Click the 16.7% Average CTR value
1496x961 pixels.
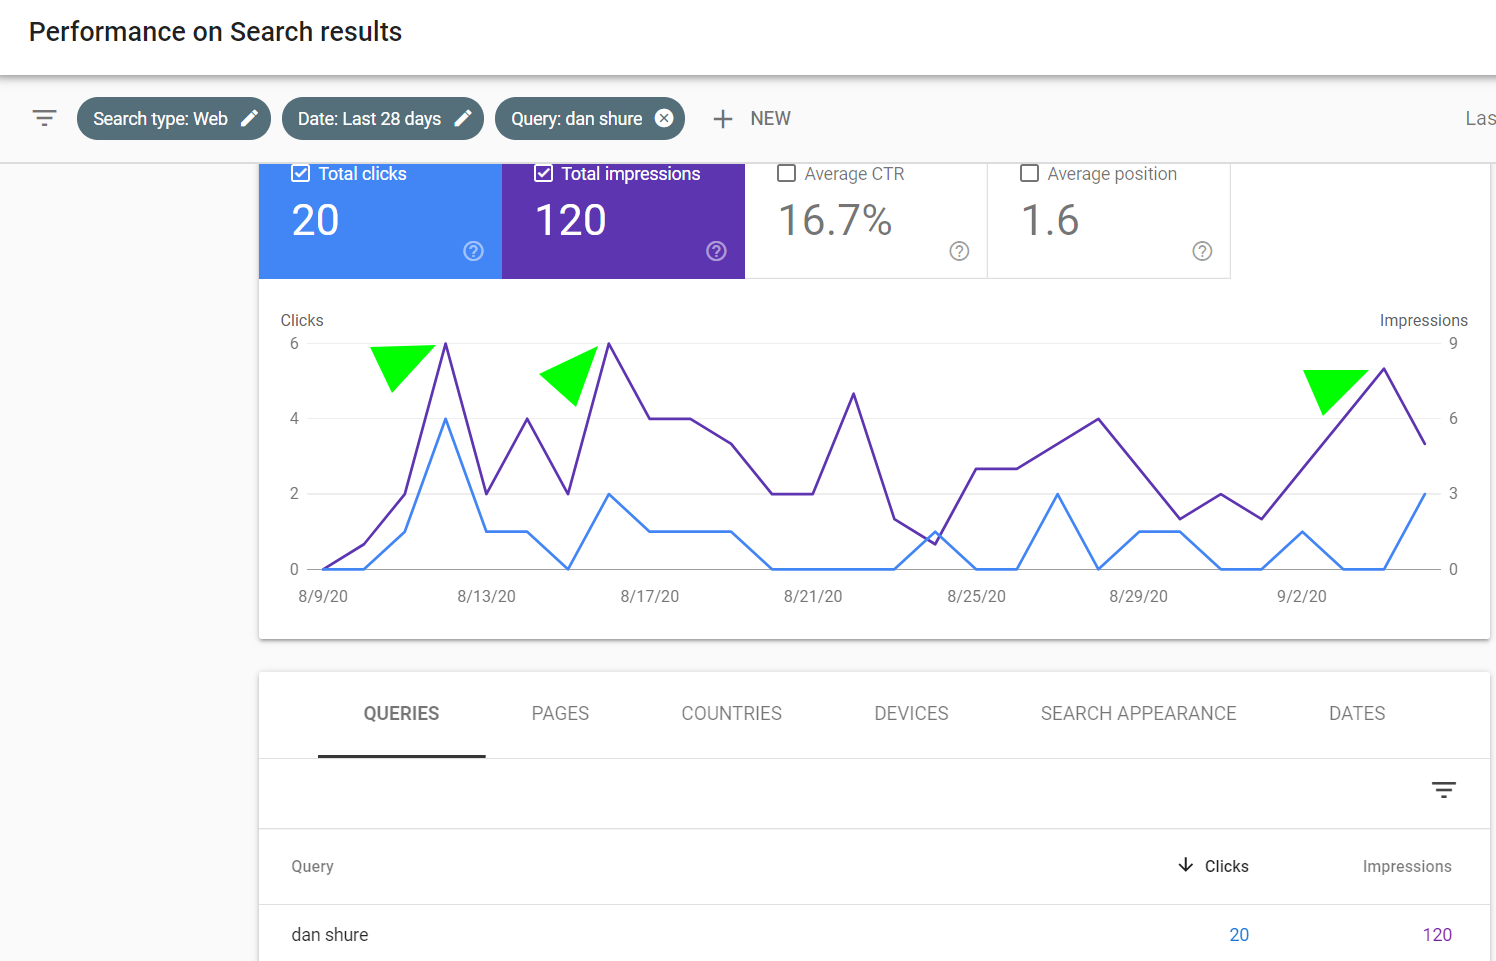pyautogui.click(x=835, y=220)
